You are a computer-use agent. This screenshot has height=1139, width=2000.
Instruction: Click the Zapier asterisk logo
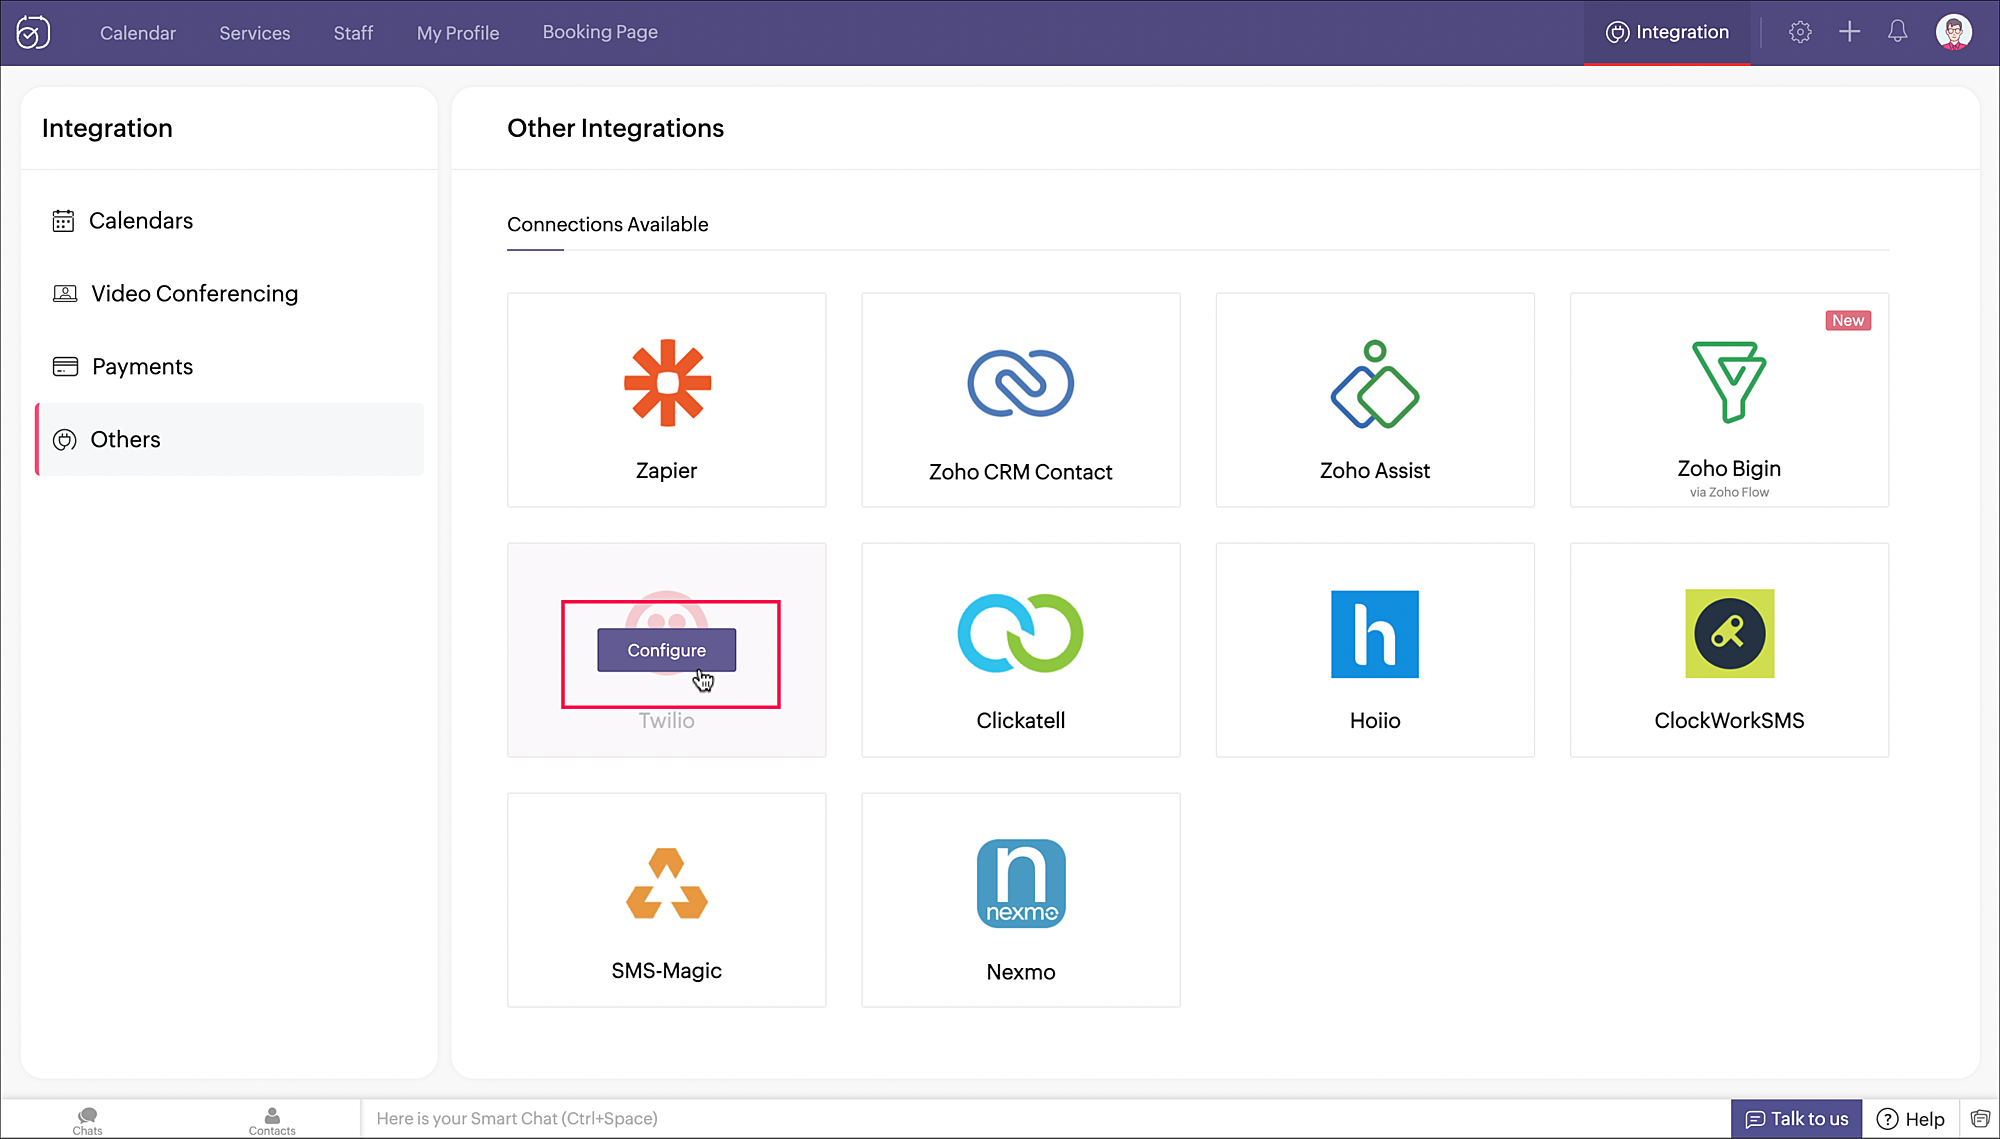(667, 383)
